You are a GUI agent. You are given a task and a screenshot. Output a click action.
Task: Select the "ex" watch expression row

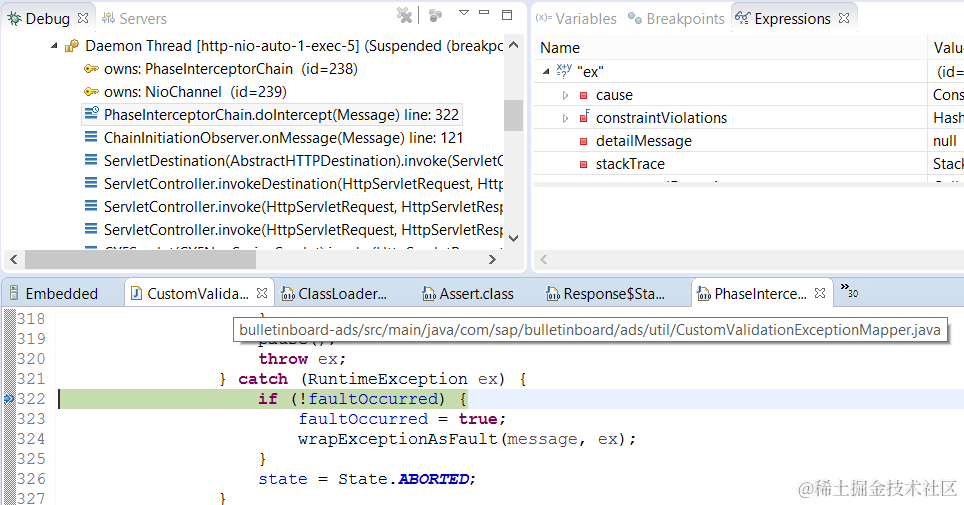(x=748, y=72)
